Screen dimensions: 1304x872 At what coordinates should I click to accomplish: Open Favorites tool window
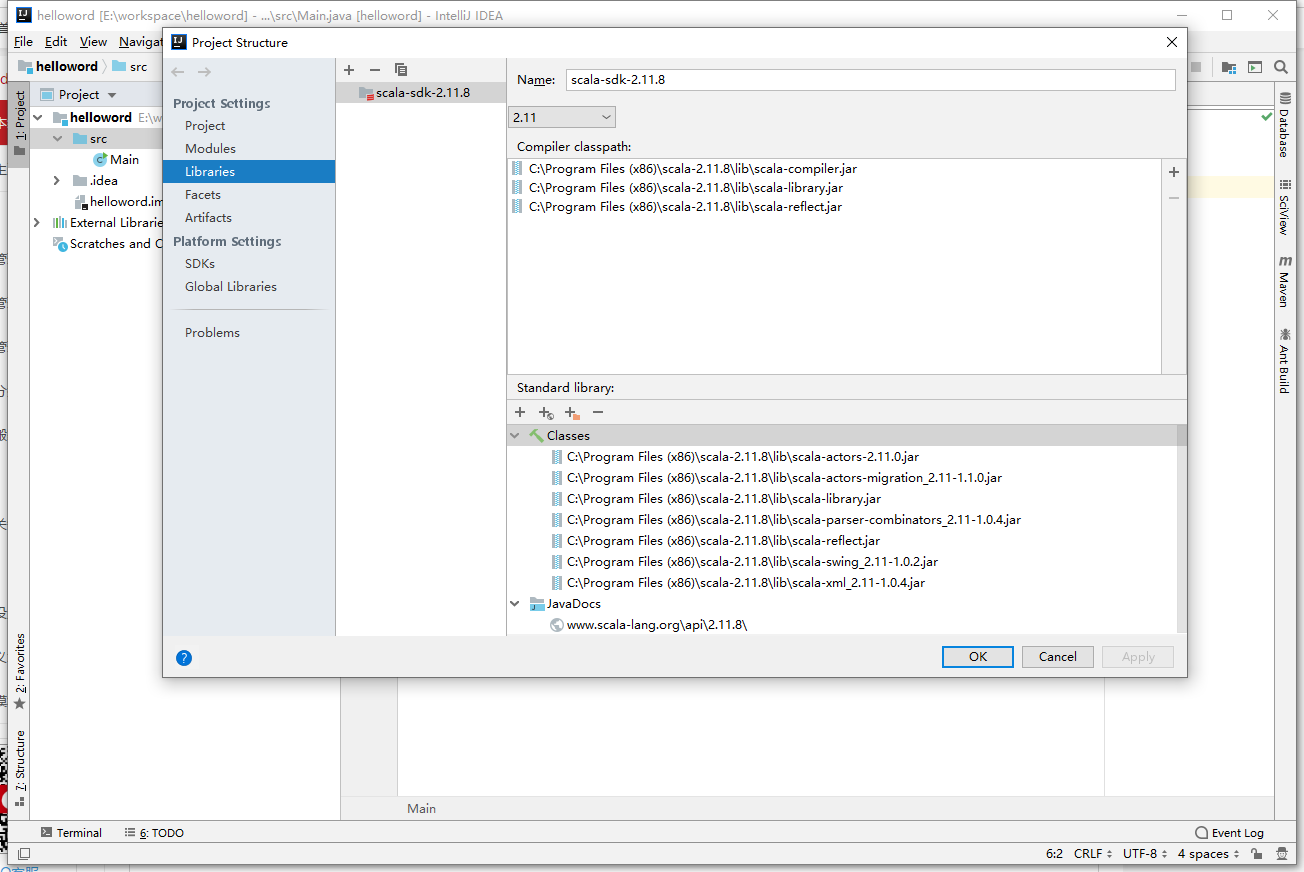(x=19, y=672)
